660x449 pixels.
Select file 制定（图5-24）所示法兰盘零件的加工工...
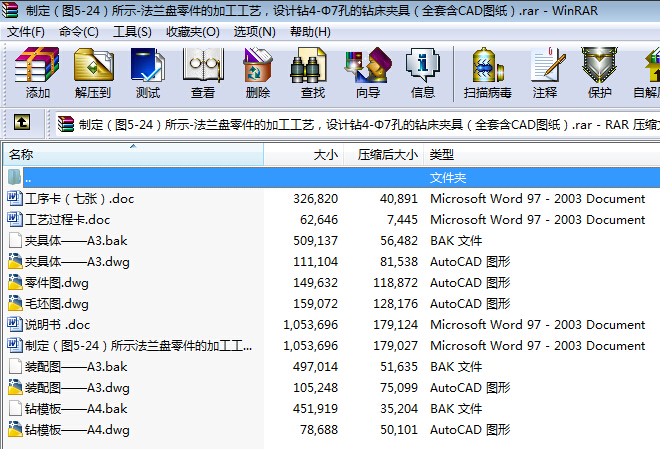coord(138,346)
